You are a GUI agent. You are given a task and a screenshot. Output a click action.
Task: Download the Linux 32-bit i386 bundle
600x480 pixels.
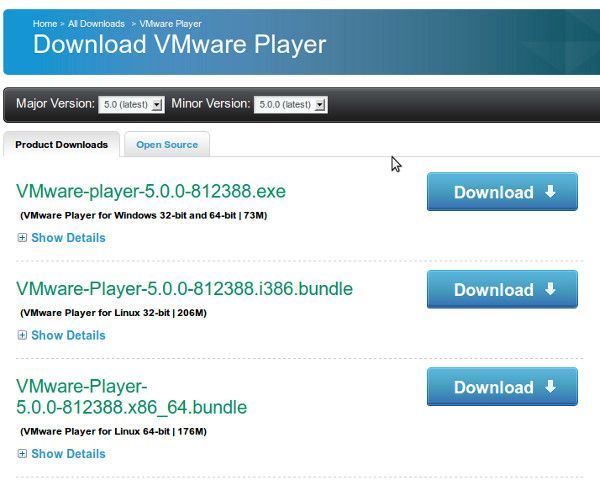(x=502, y=289)
